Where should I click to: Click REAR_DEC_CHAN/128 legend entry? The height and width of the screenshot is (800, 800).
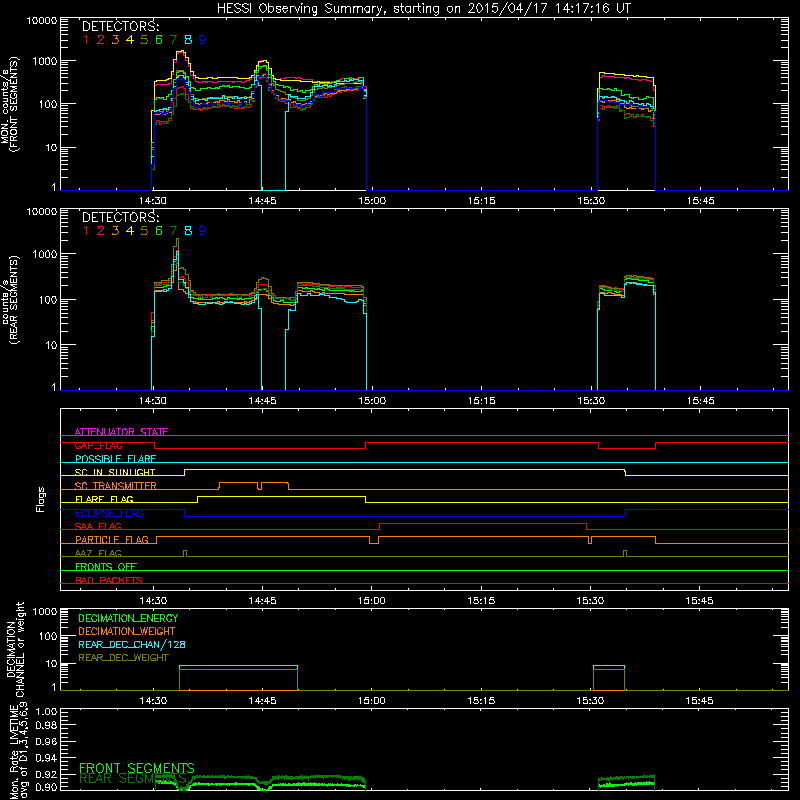132,644
